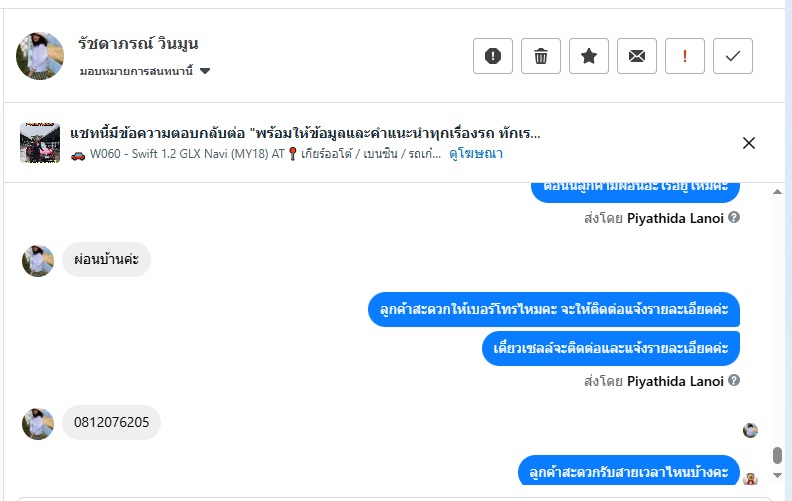Flag conversation with red exclamation icon

pyautogui.click(x=685, y=56)
